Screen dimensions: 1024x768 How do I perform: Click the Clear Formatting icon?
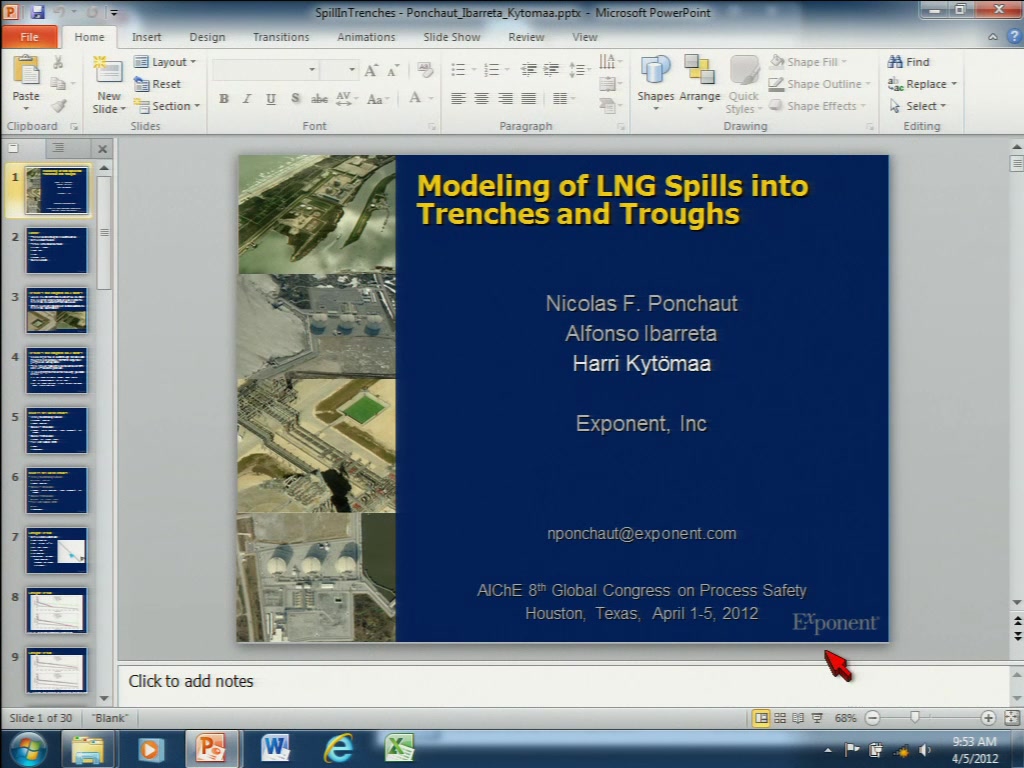[x=425, y=69]
